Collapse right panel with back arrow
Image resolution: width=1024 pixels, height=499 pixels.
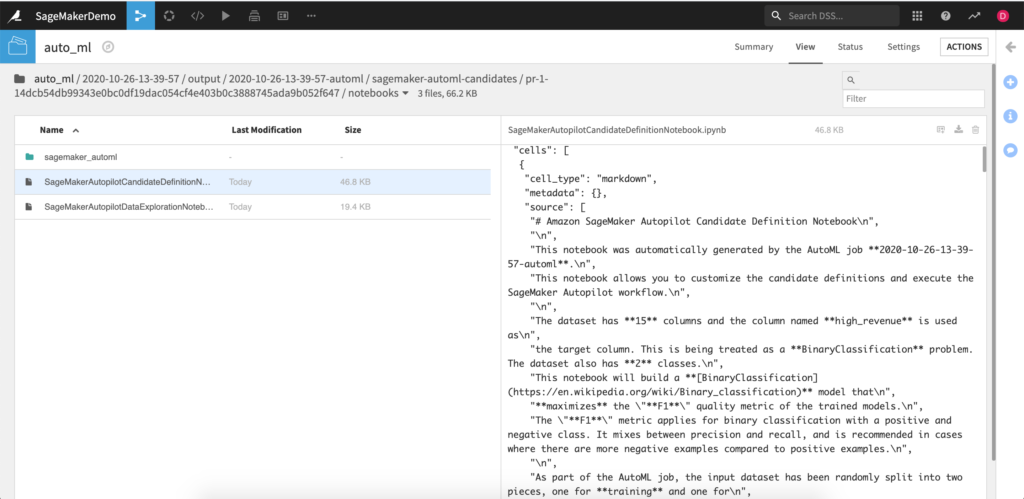point(1010,47)
